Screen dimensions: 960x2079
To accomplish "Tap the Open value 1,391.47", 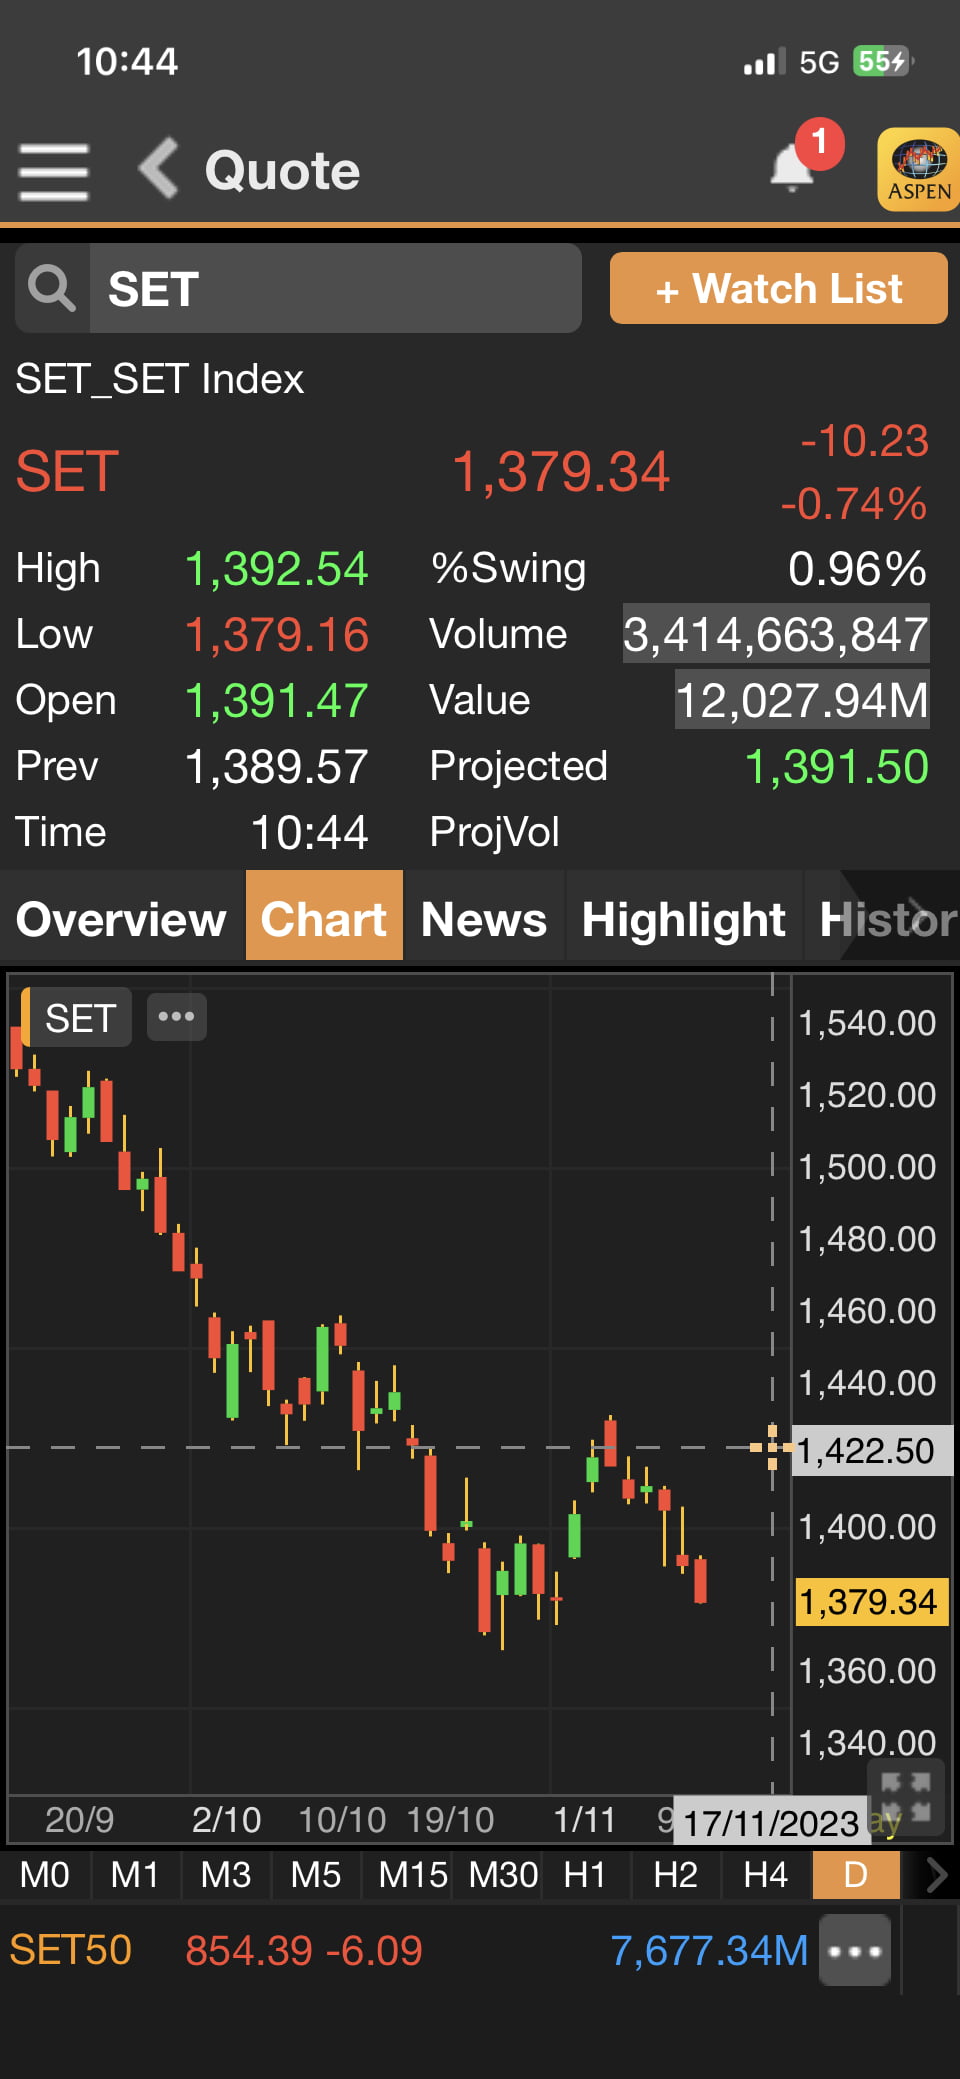I will point(277,701).
